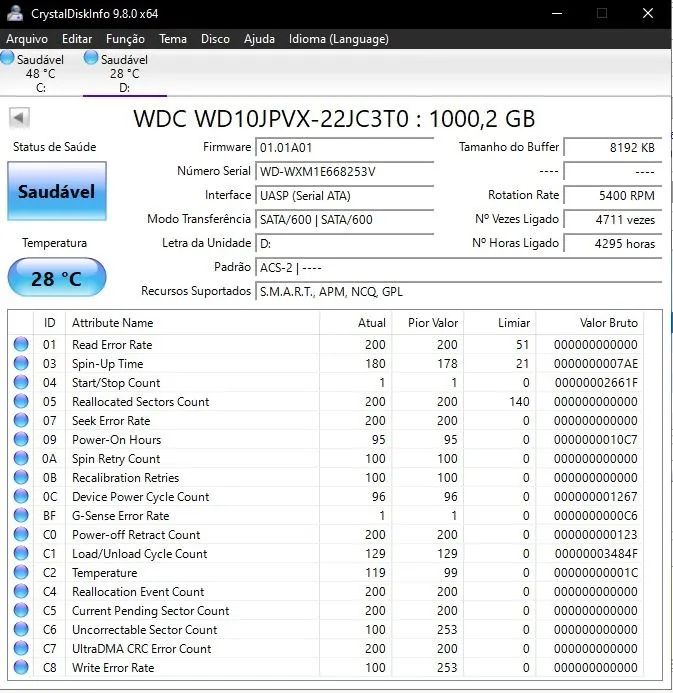Image resolution: width=673 pixels, height=693 pixels.
Task: Click the power-on hours 4295 horas
Action: click(x=613, y=243)
